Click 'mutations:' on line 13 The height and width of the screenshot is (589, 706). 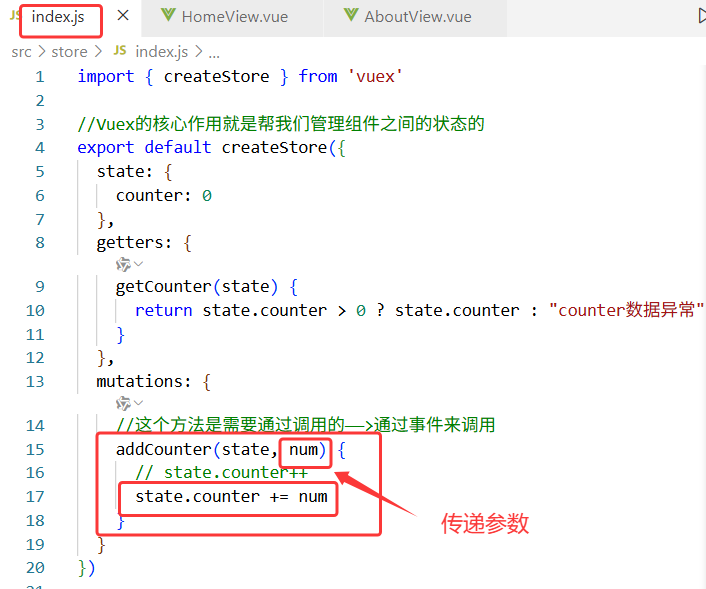(144, 382)
